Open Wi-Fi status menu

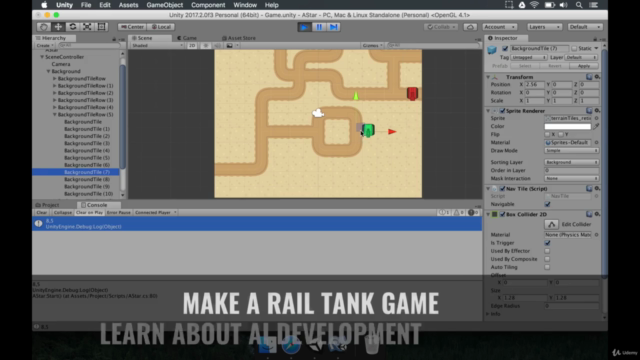(534, 5)
